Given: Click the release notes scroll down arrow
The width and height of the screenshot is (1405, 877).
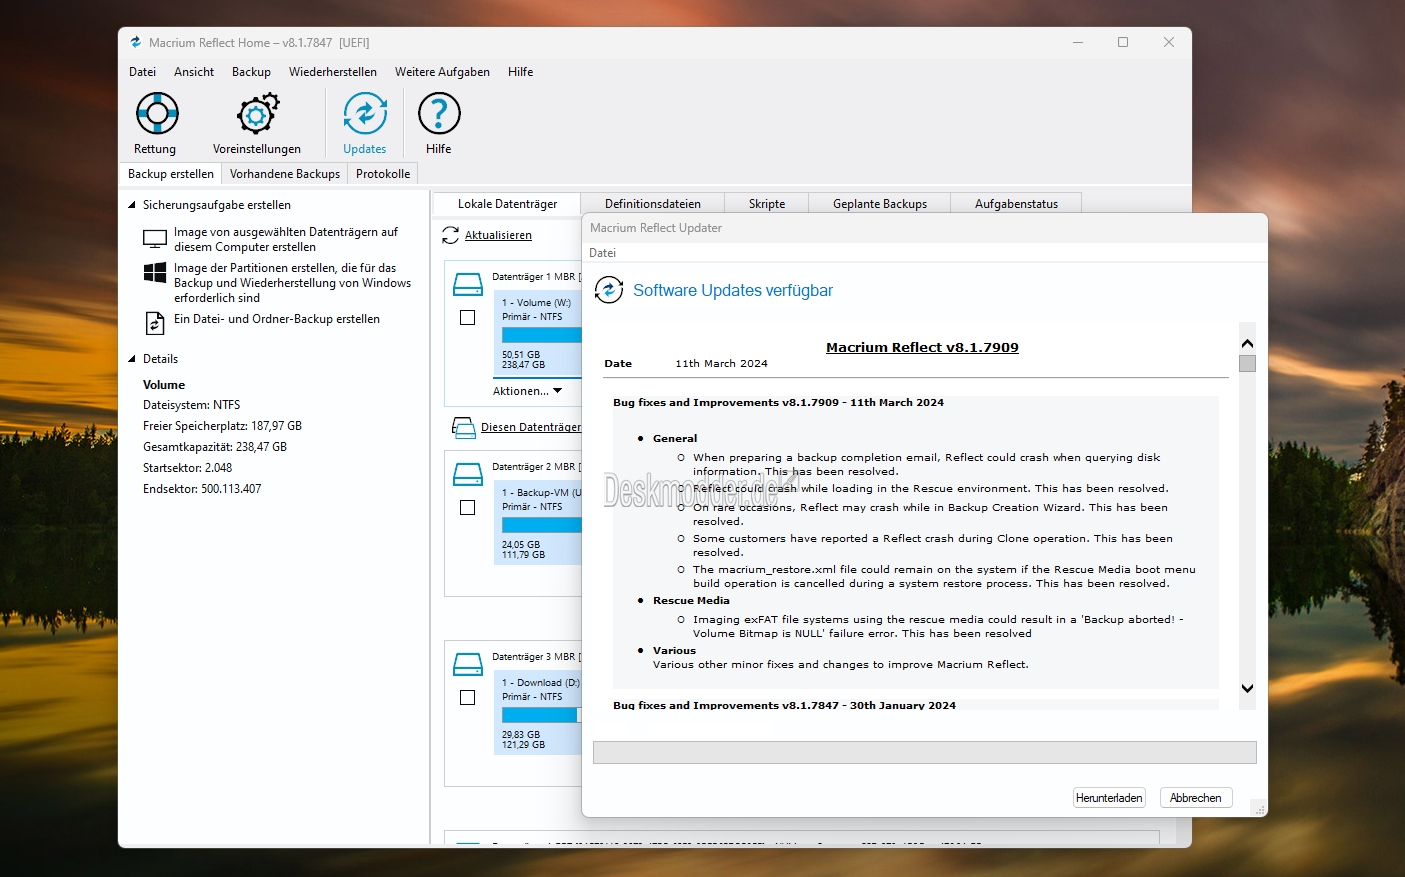Looking at the screenshot, I should pyautogui.click(x=1247, y=688).
